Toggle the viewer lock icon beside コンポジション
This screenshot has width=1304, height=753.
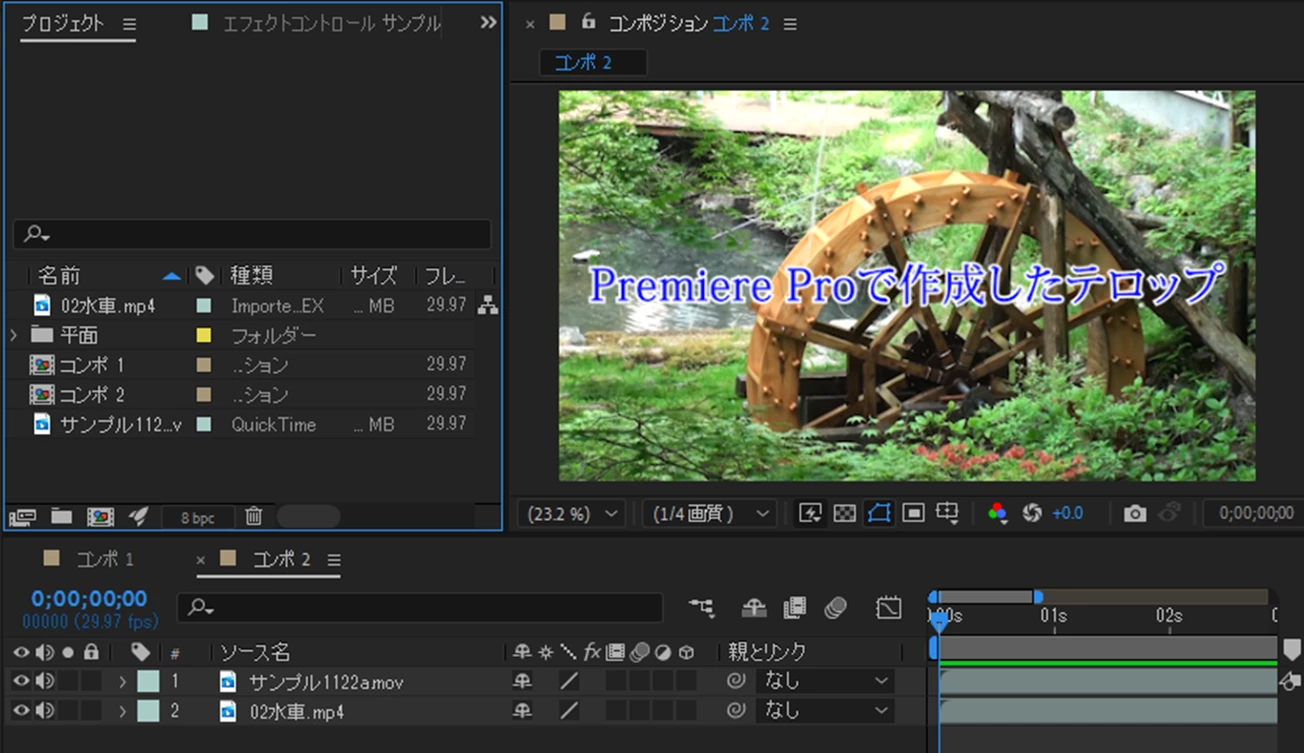(x=588, y=21)
